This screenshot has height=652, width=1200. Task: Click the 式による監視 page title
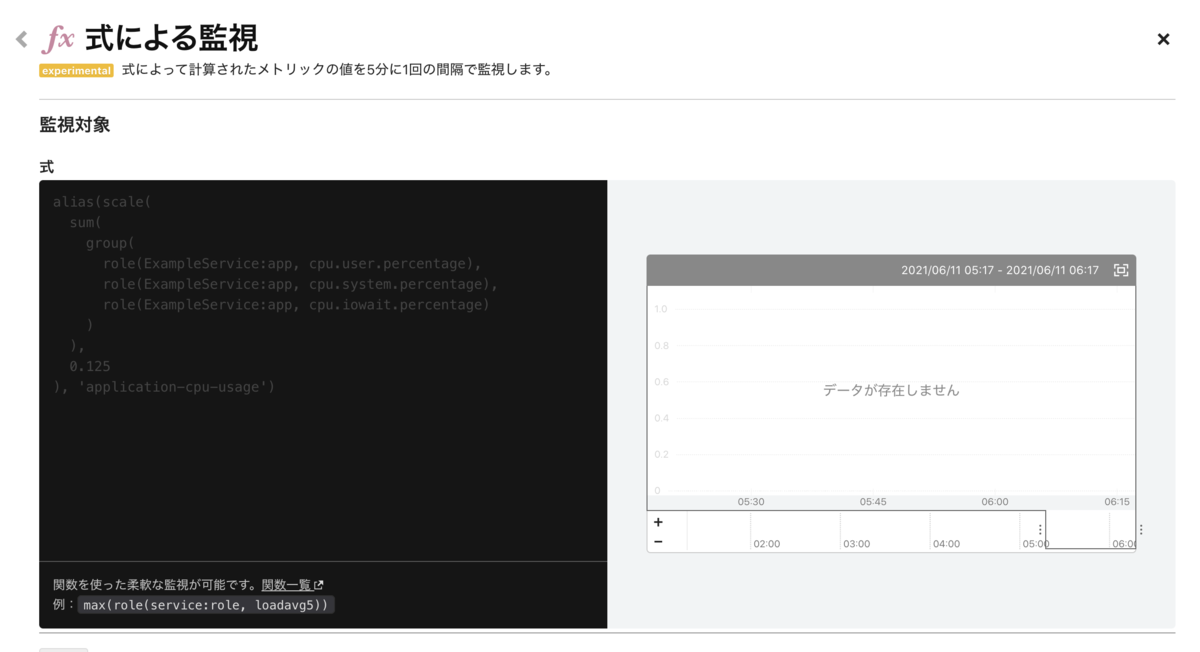tap(171, 39)
